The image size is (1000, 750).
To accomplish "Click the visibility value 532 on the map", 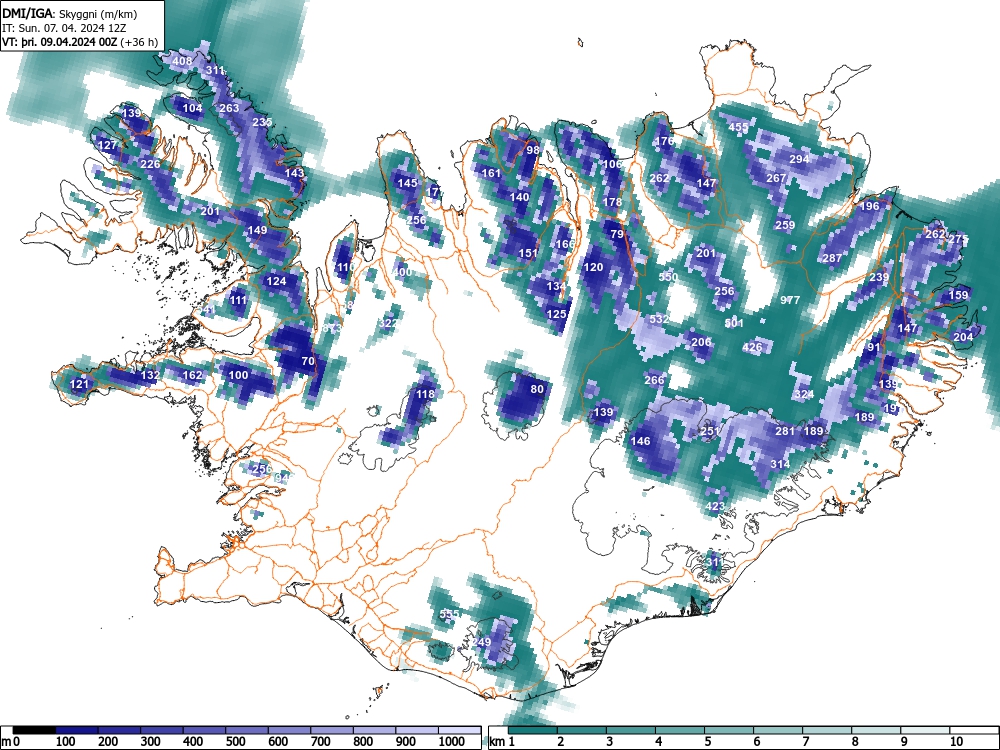I will (659, 319).
